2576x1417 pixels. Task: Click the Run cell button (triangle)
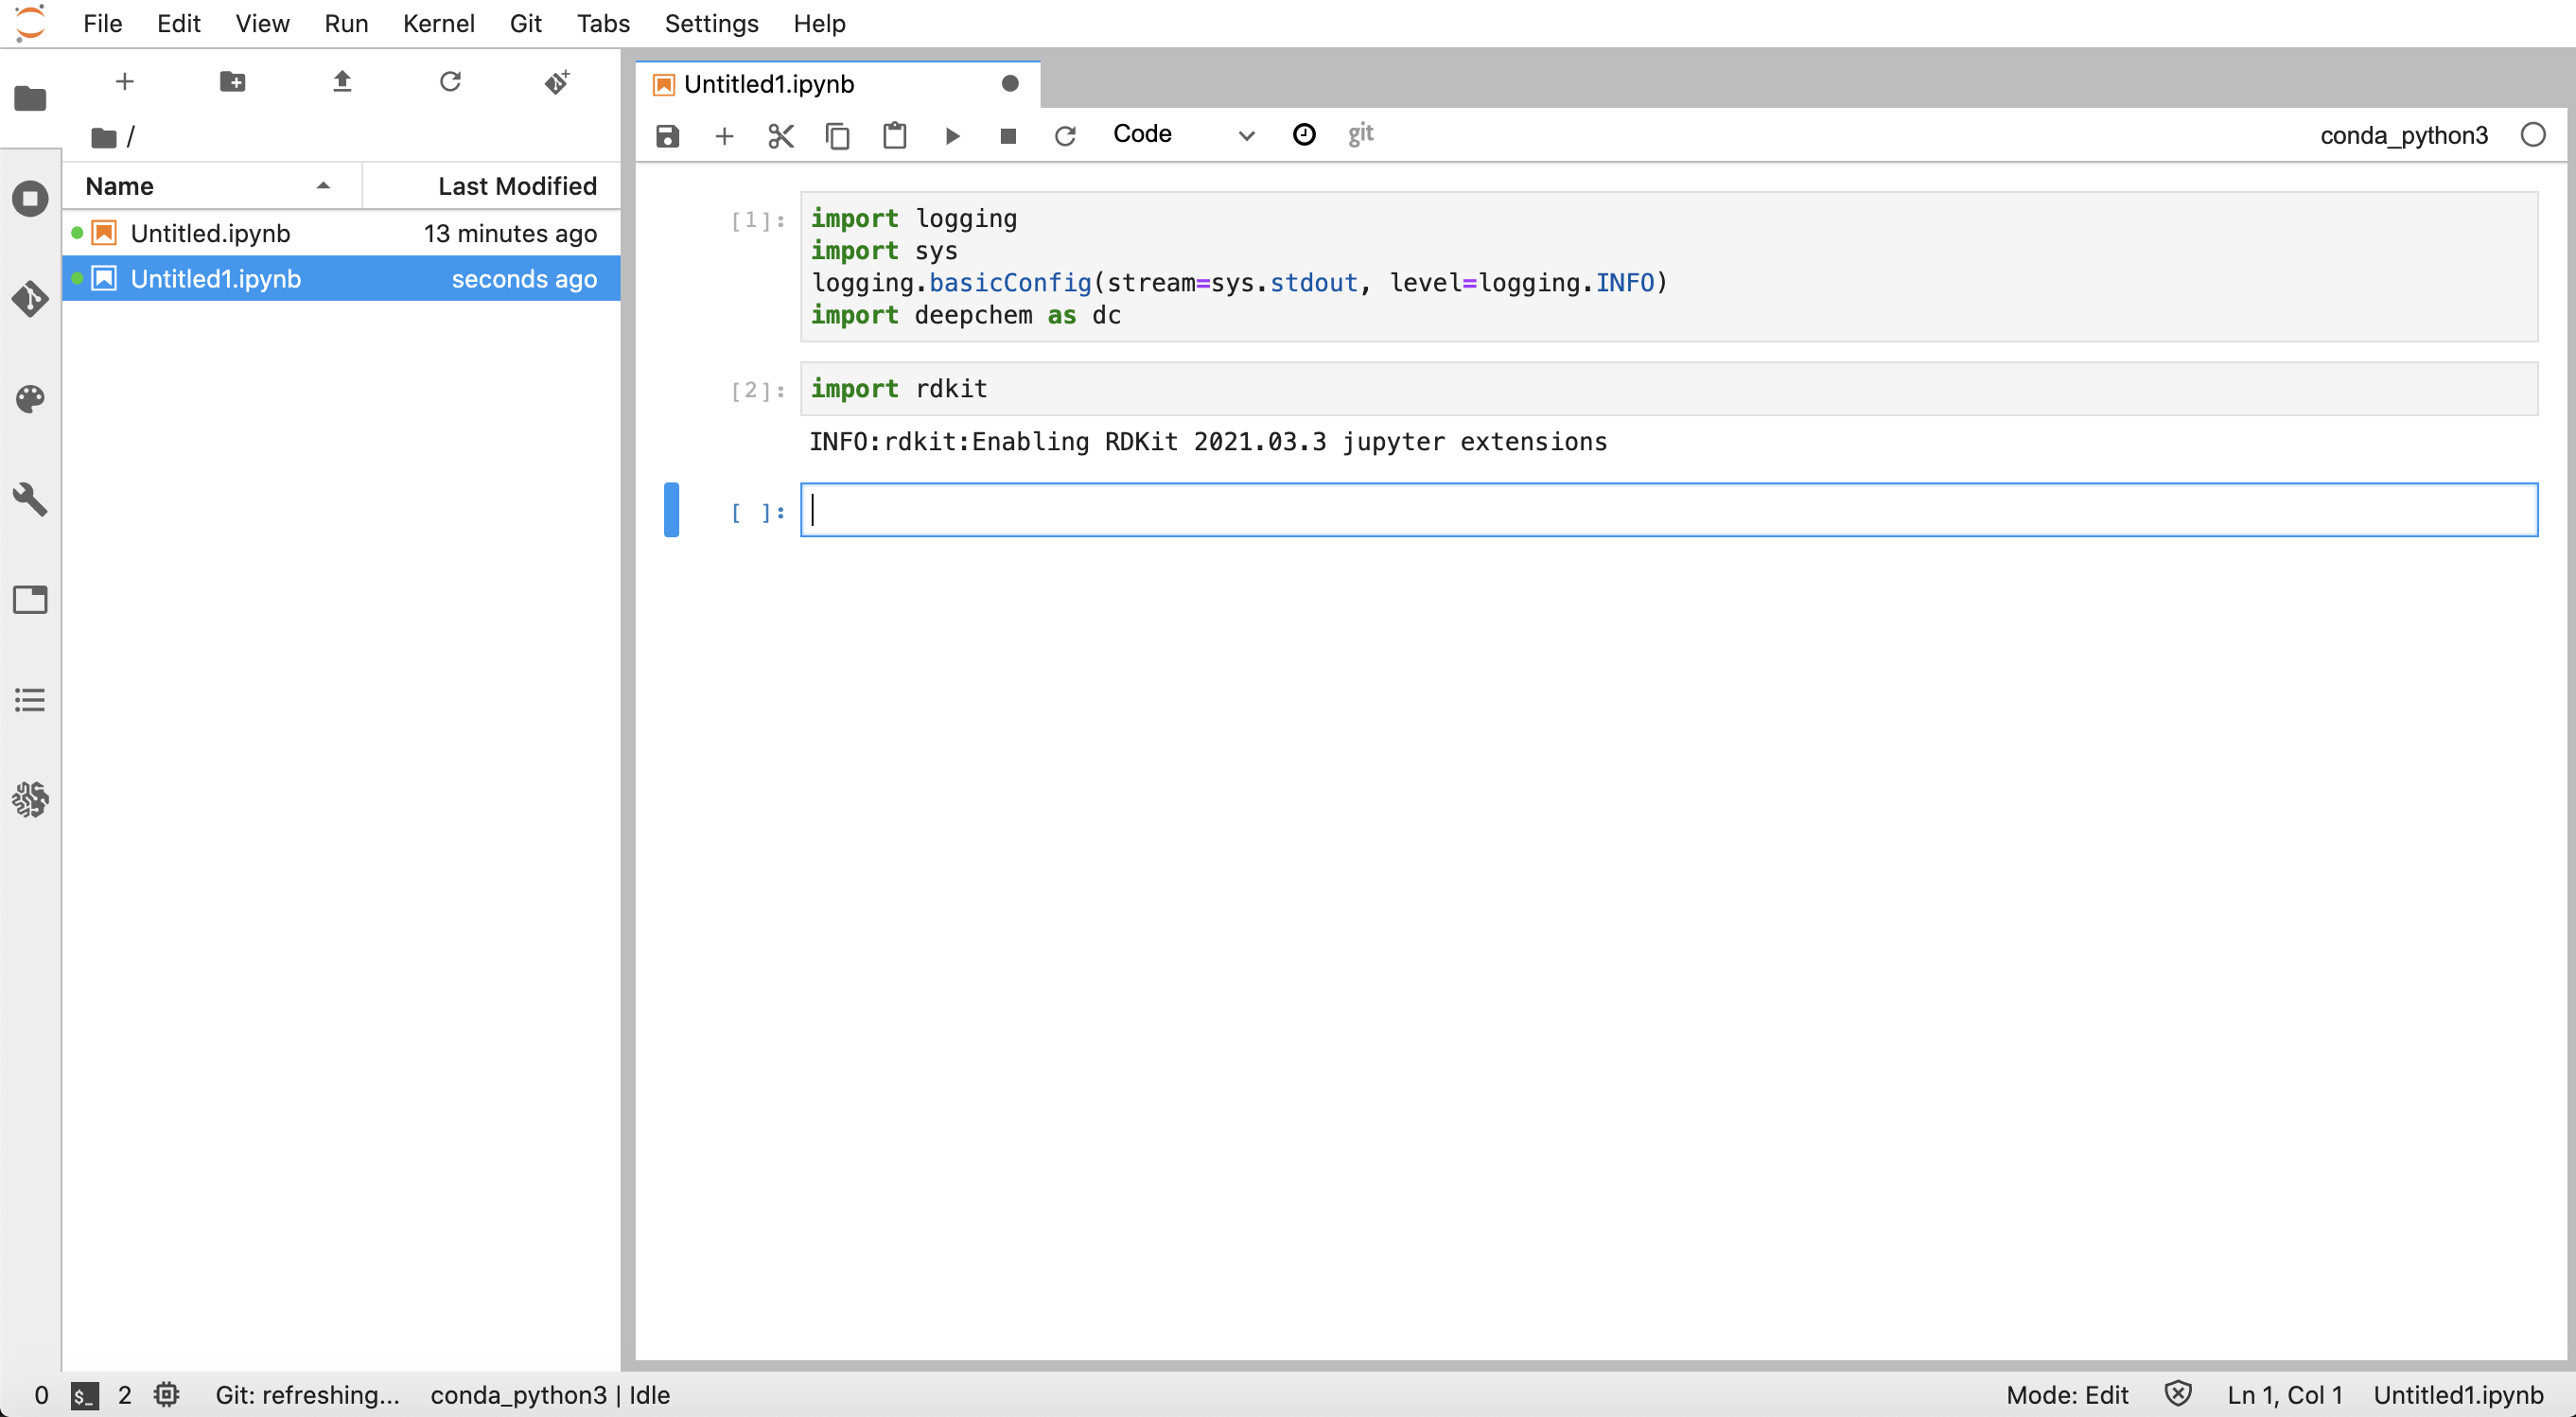point(951,134)
